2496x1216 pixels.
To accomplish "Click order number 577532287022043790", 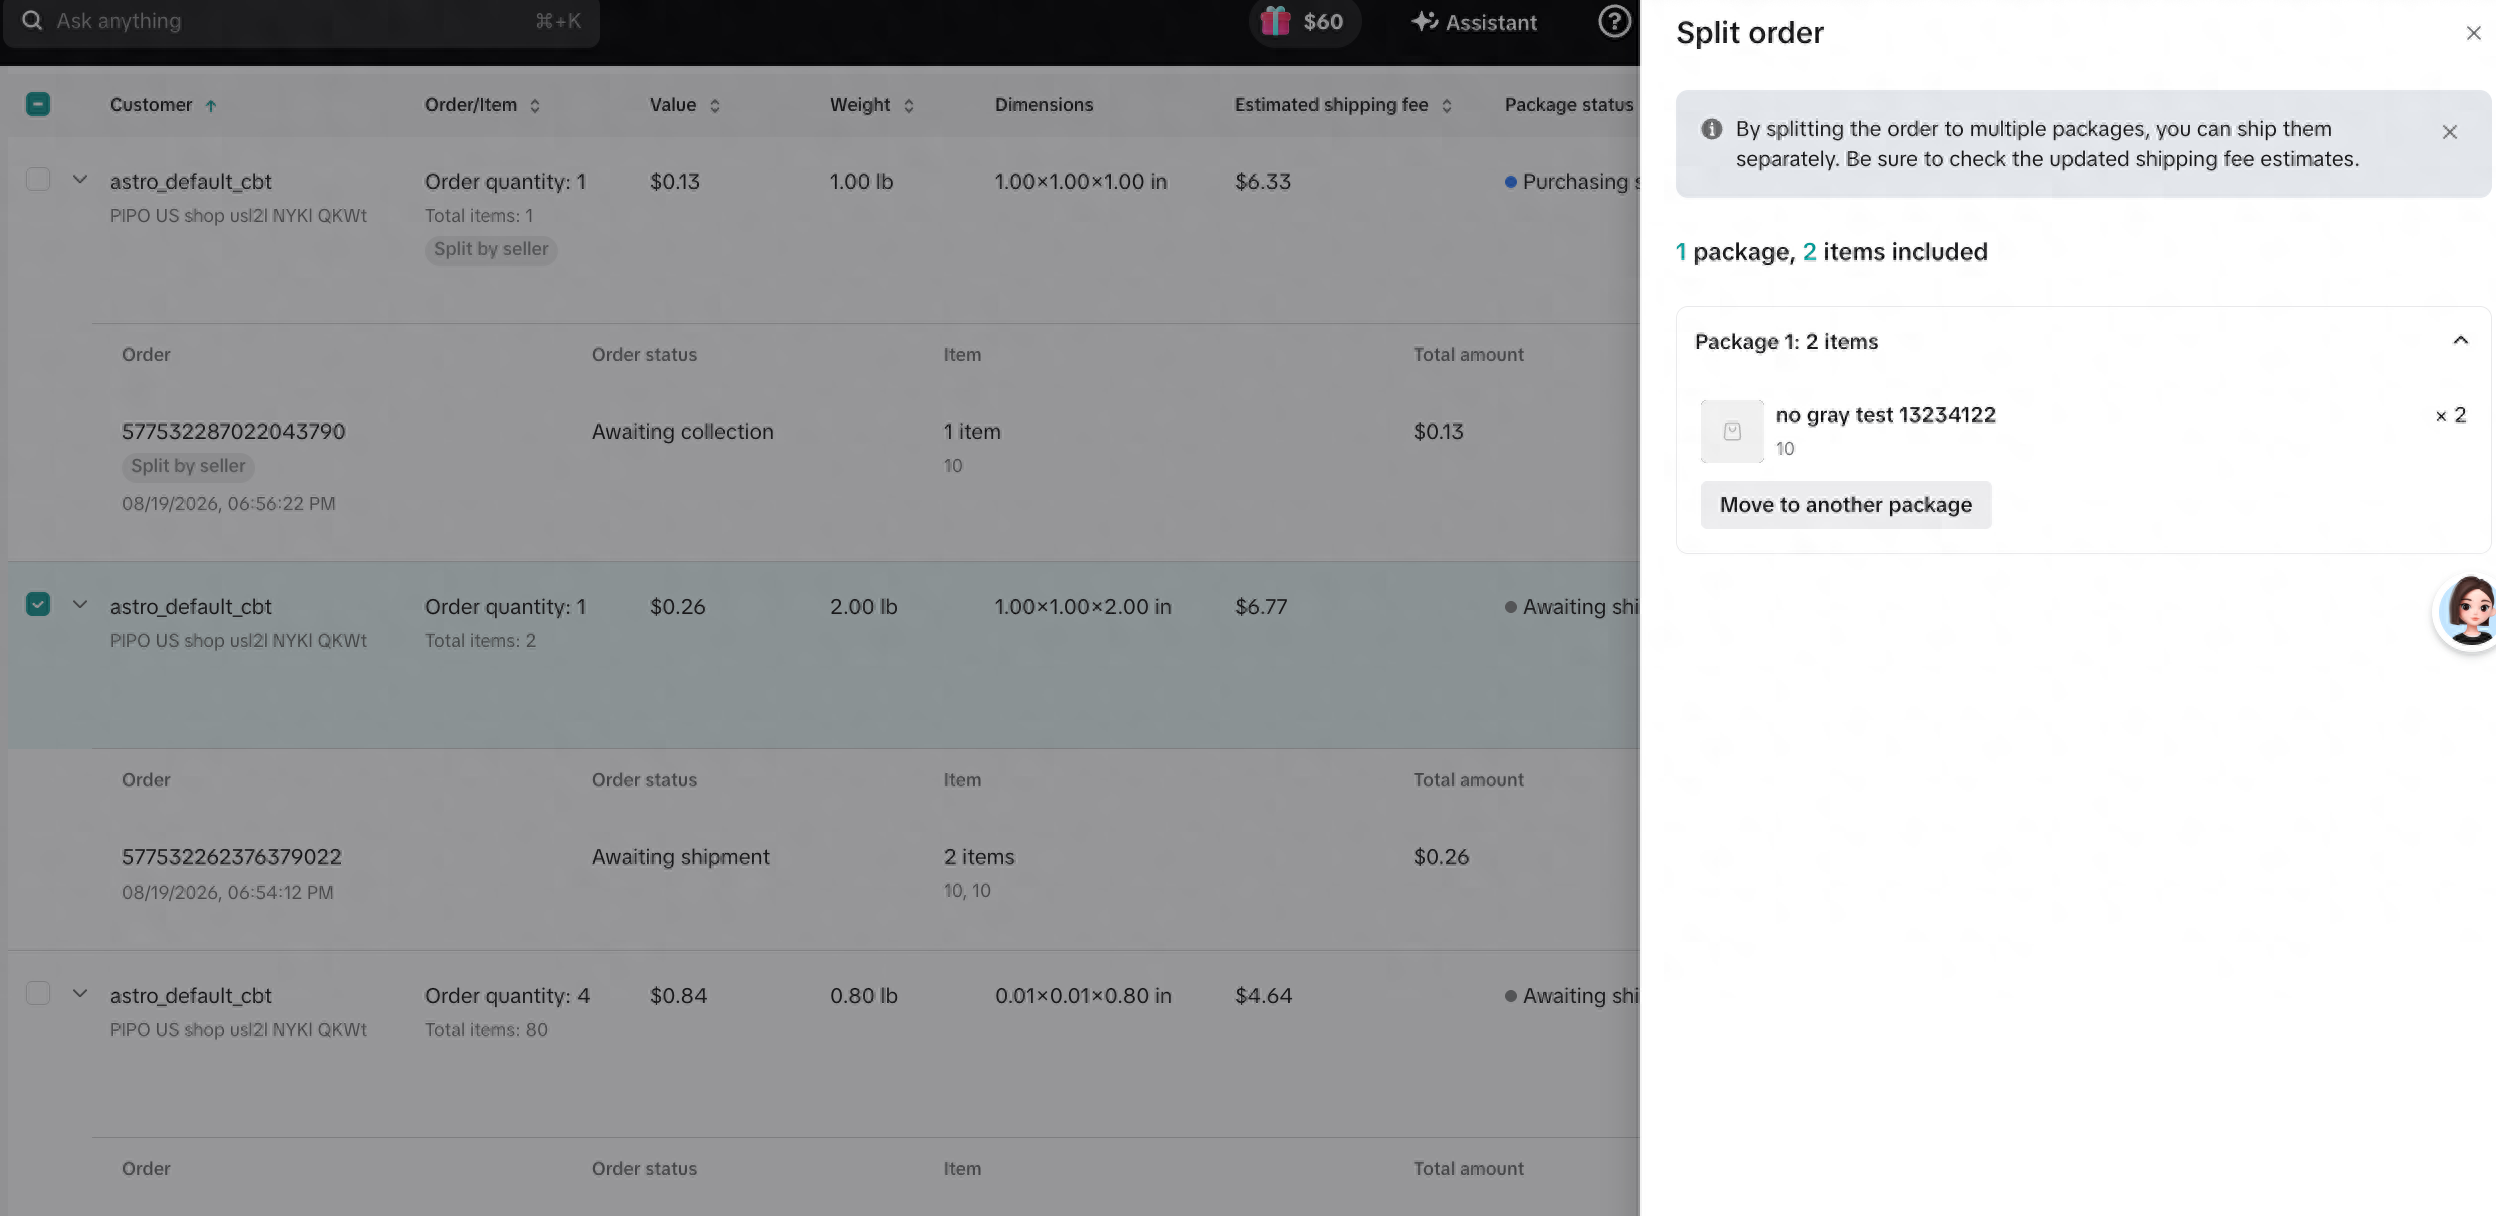I will [x=234, y=432].
